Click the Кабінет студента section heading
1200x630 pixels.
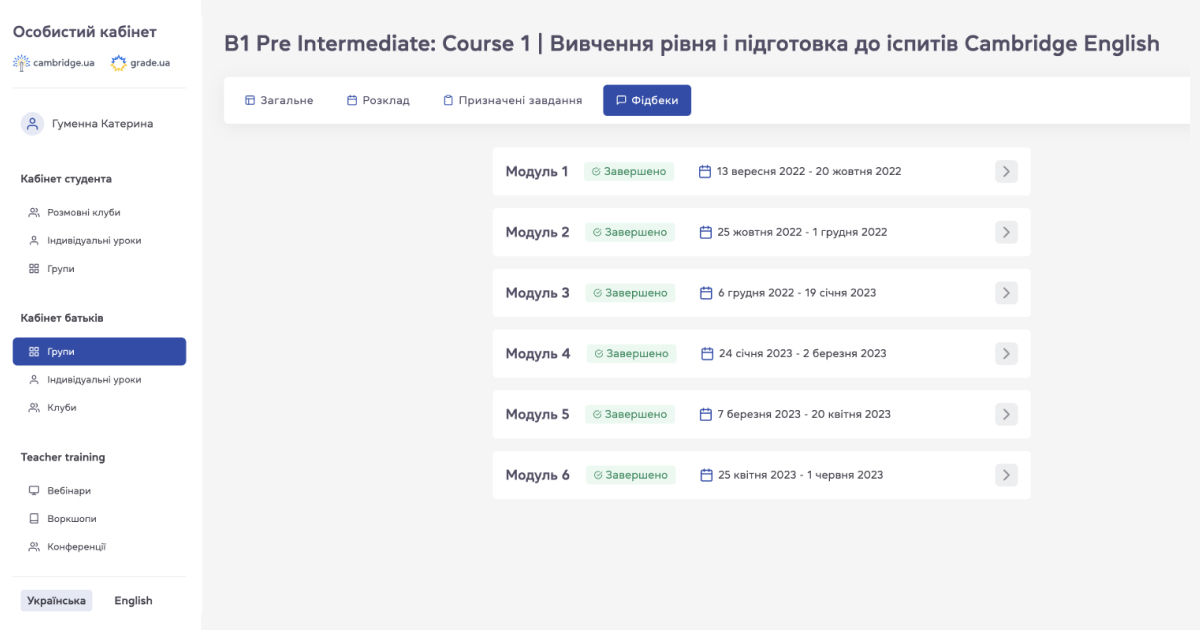coord(66,179)
